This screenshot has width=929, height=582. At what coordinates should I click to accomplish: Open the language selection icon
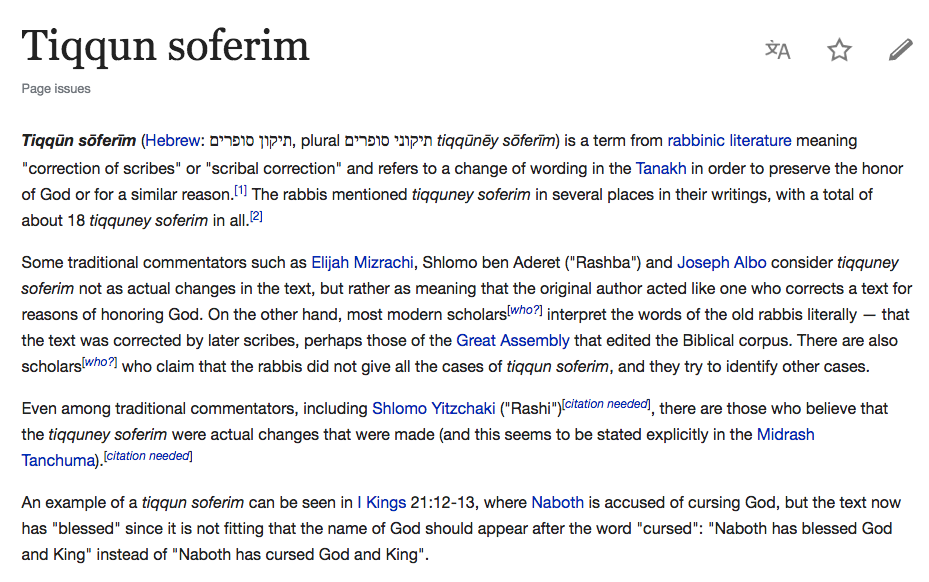coord(778,50)
